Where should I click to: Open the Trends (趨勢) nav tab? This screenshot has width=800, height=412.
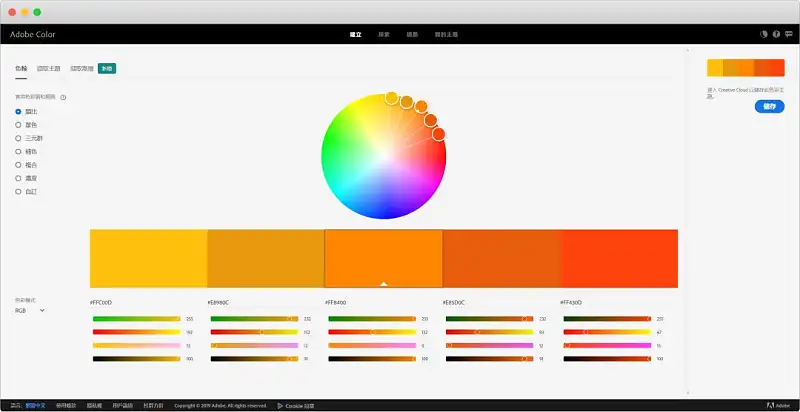coord(412,34)
